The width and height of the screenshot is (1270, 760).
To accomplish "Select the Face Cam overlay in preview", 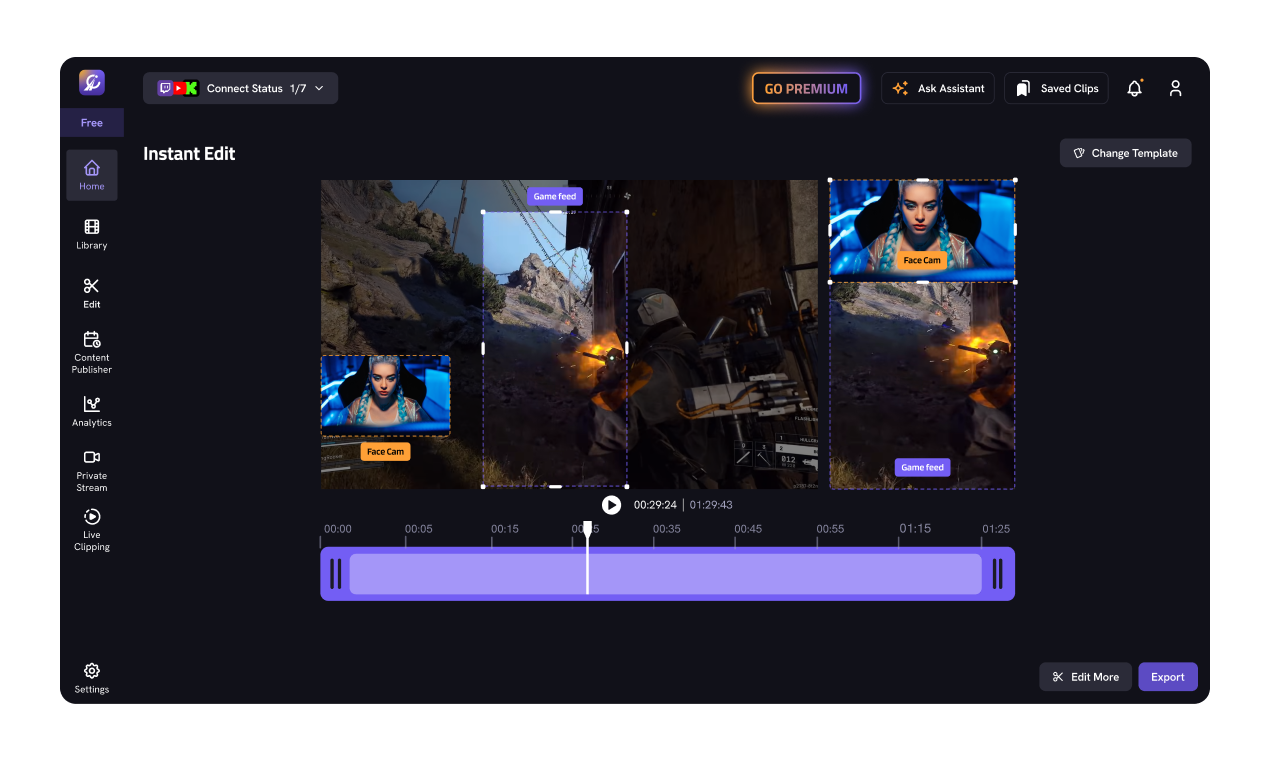I will click(x=385, y=394).
